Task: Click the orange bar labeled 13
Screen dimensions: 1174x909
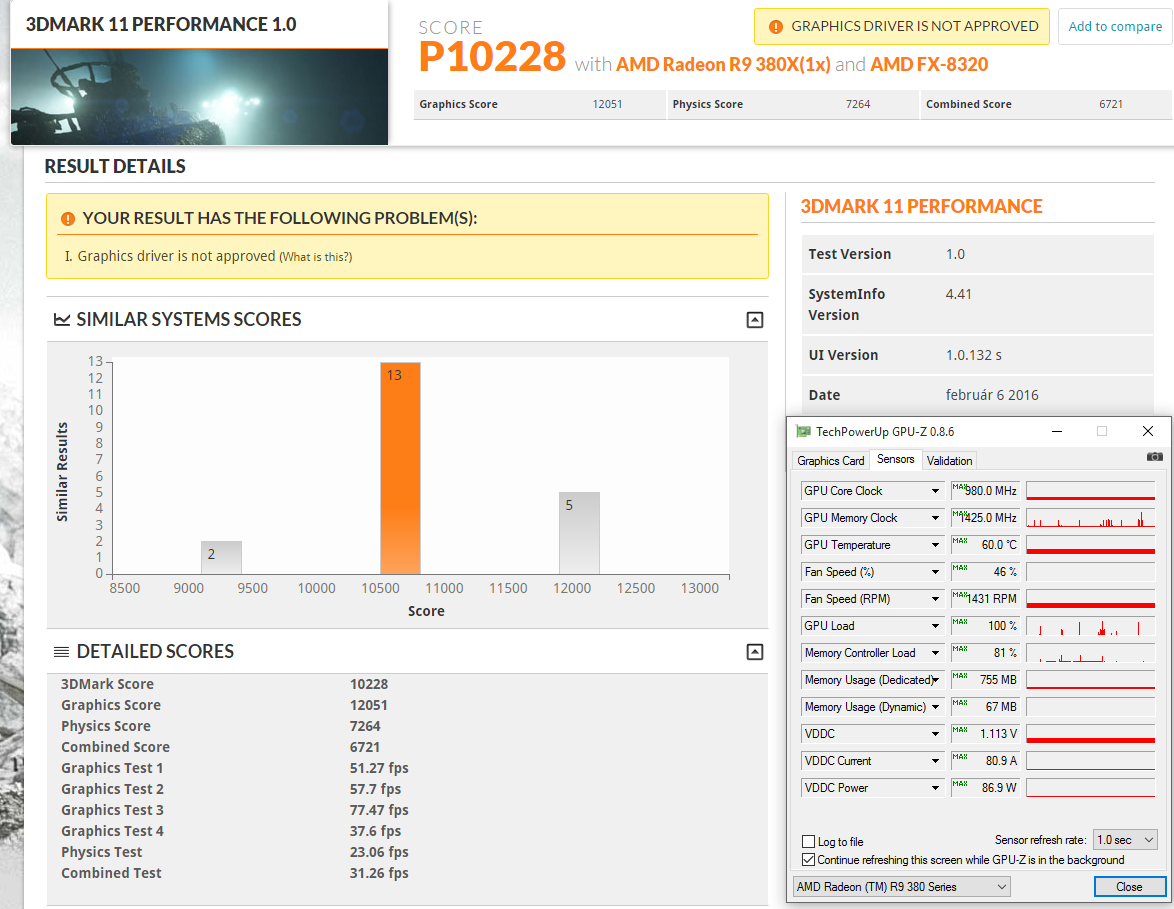Action: pos(401,468)
